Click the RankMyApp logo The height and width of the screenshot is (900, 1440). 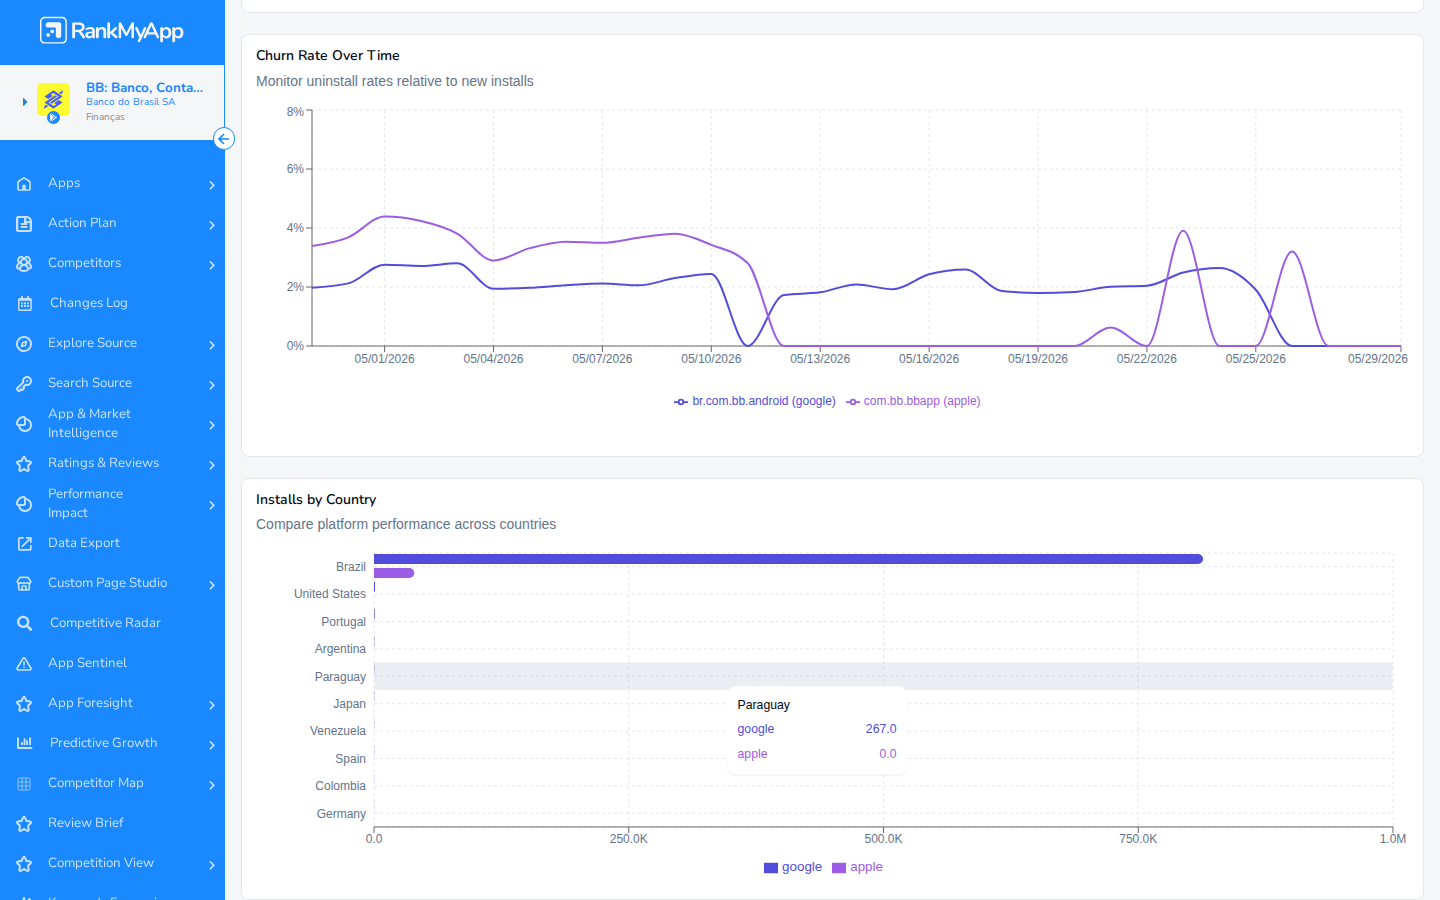[x=112, y=31]
